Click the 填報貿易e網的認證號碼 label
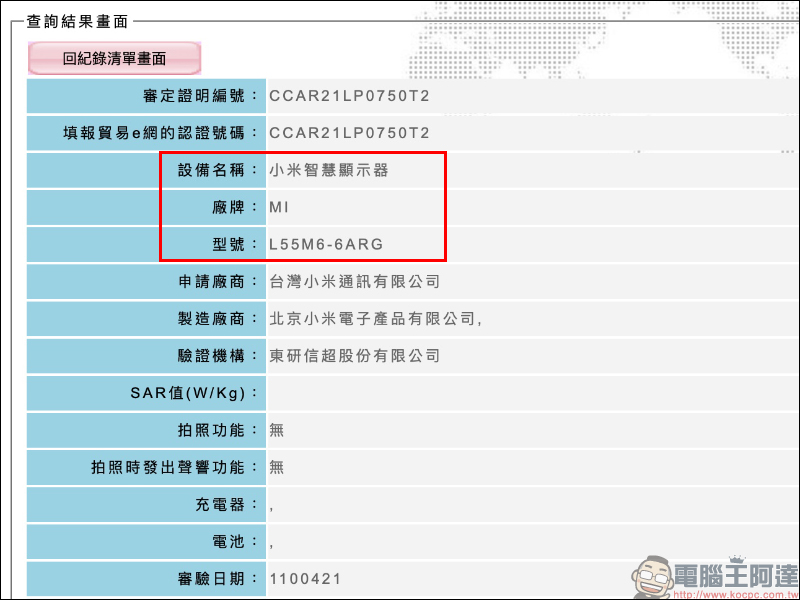This screenshot has width=800, height=600. [160, 133]
